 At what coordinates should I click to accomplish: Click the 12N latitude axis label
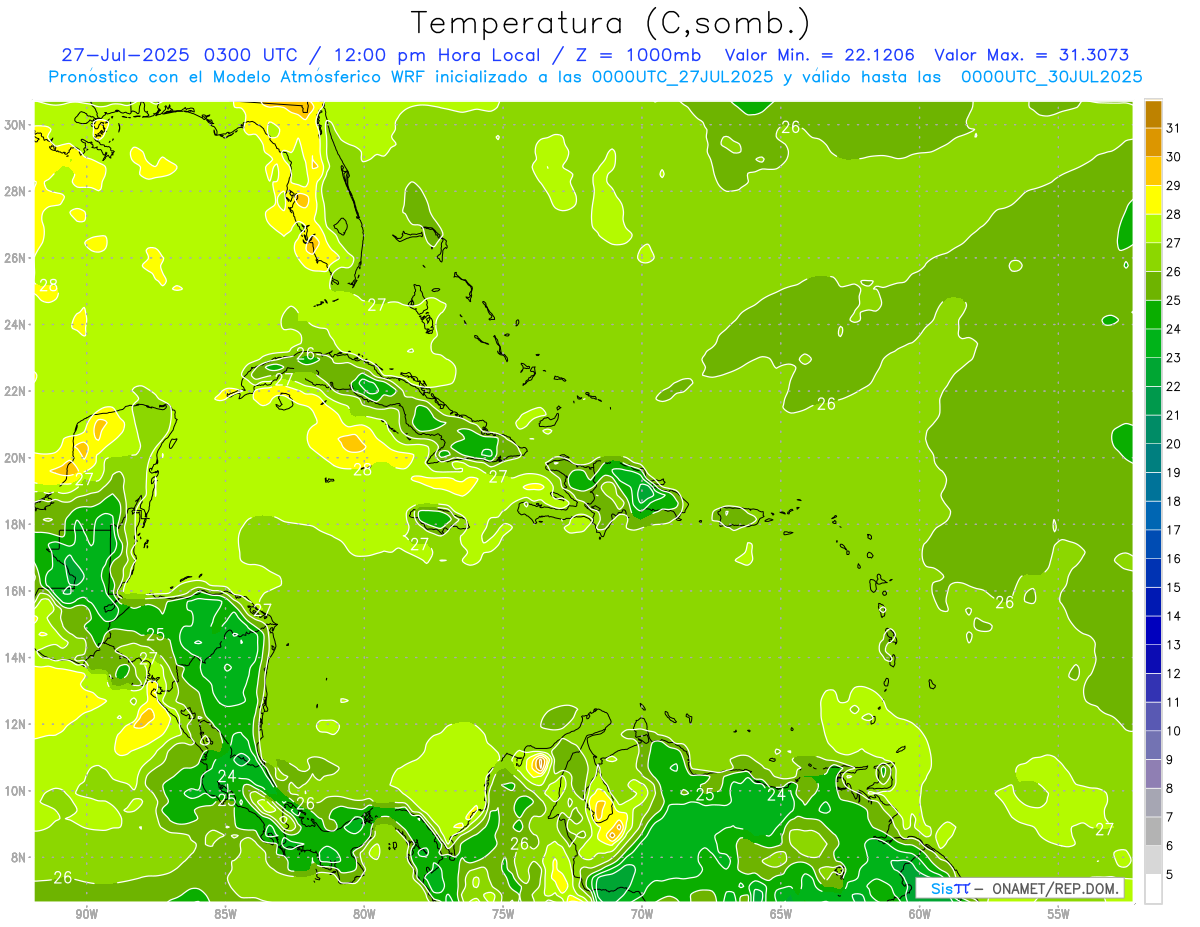14,724
